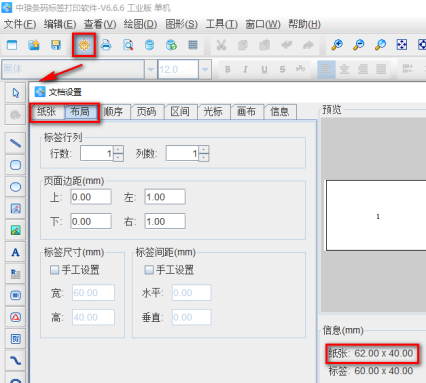Select the barcode drawing tool
The image size is (426, 383).
coord(15,295)
